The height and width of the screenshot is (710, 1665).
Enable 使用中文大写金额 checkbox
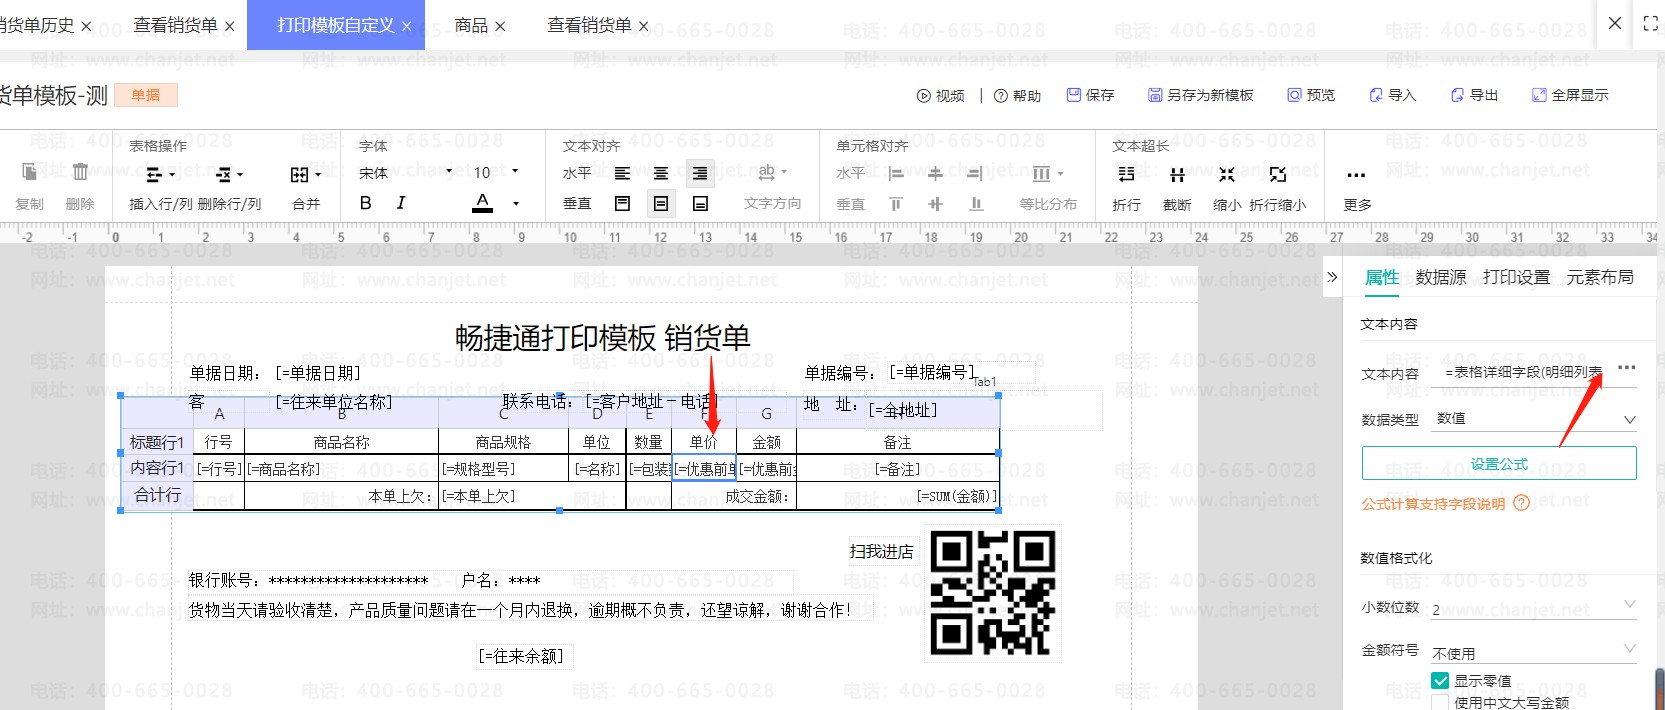coord(1440,703)
